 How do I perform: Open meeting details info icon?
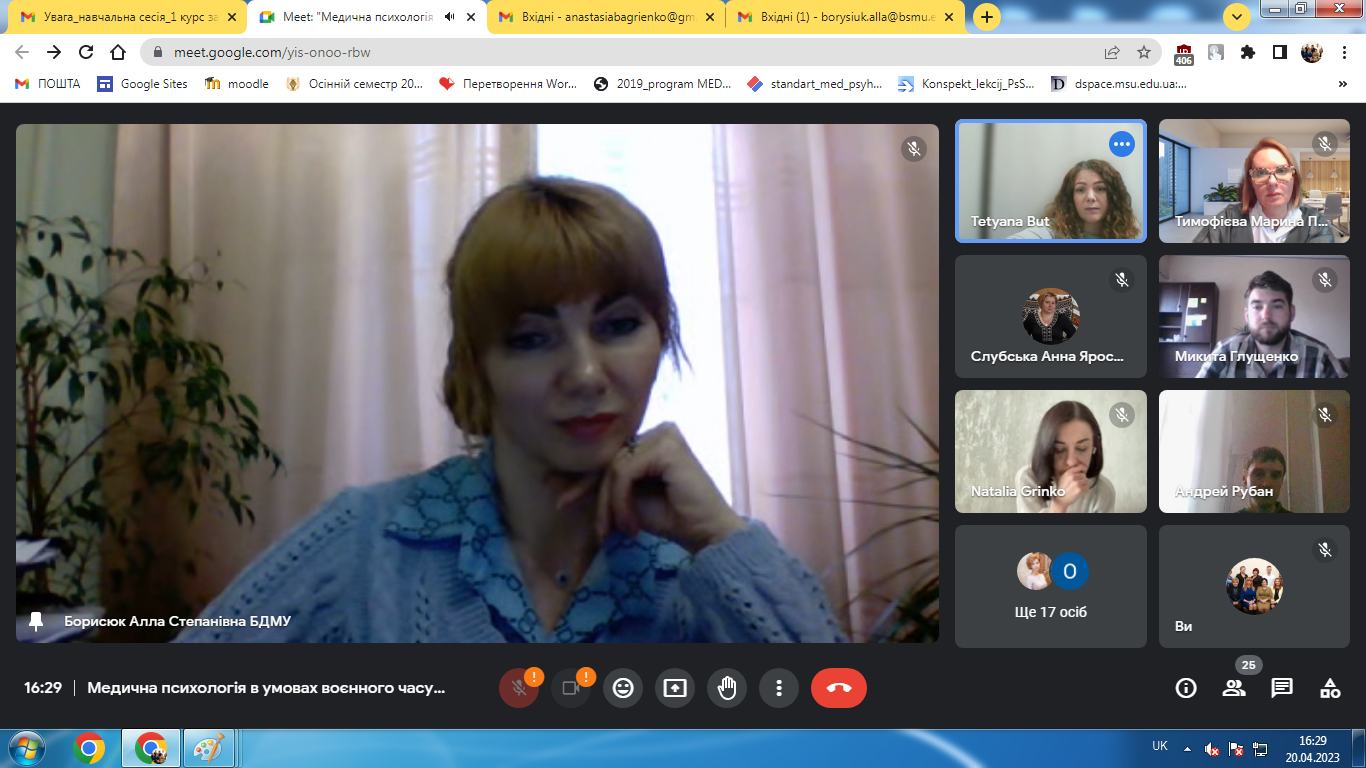click(1186, 688)
